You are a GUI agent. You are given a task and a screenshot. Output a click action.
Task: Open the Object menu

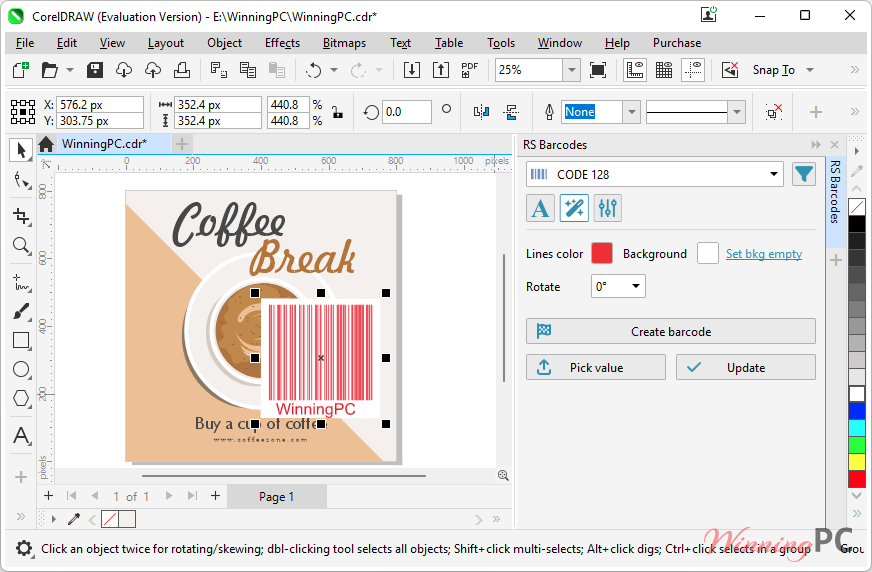[224, 43]
